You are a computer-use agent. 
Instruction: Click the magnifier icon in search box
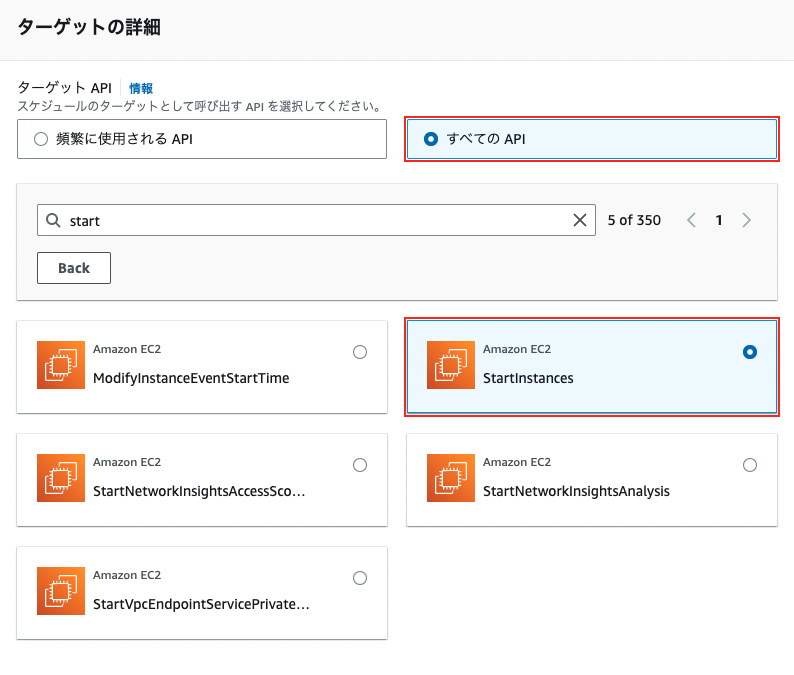pos(53,220)
